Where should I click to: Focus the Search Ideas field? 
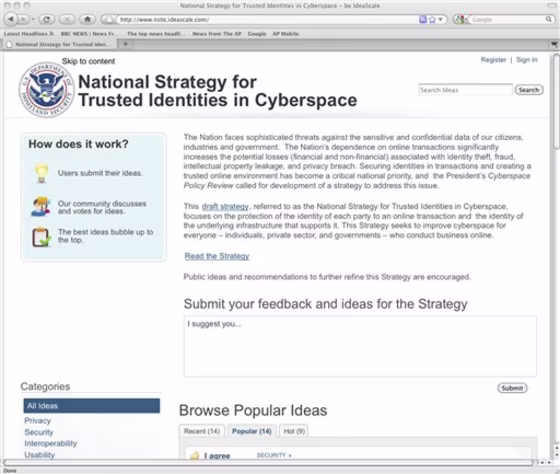(465, 90)
